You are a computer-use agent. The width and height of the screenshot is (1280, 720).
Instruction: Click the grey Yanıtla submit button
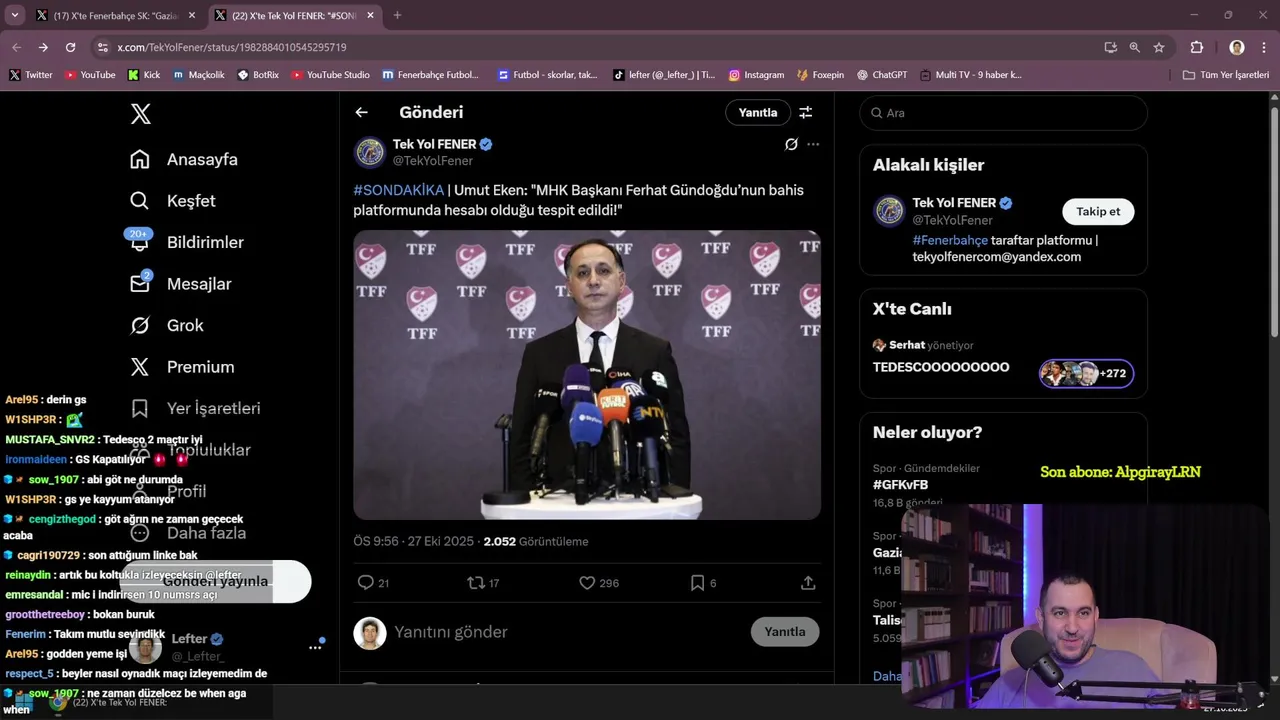[x=785, y=632]
